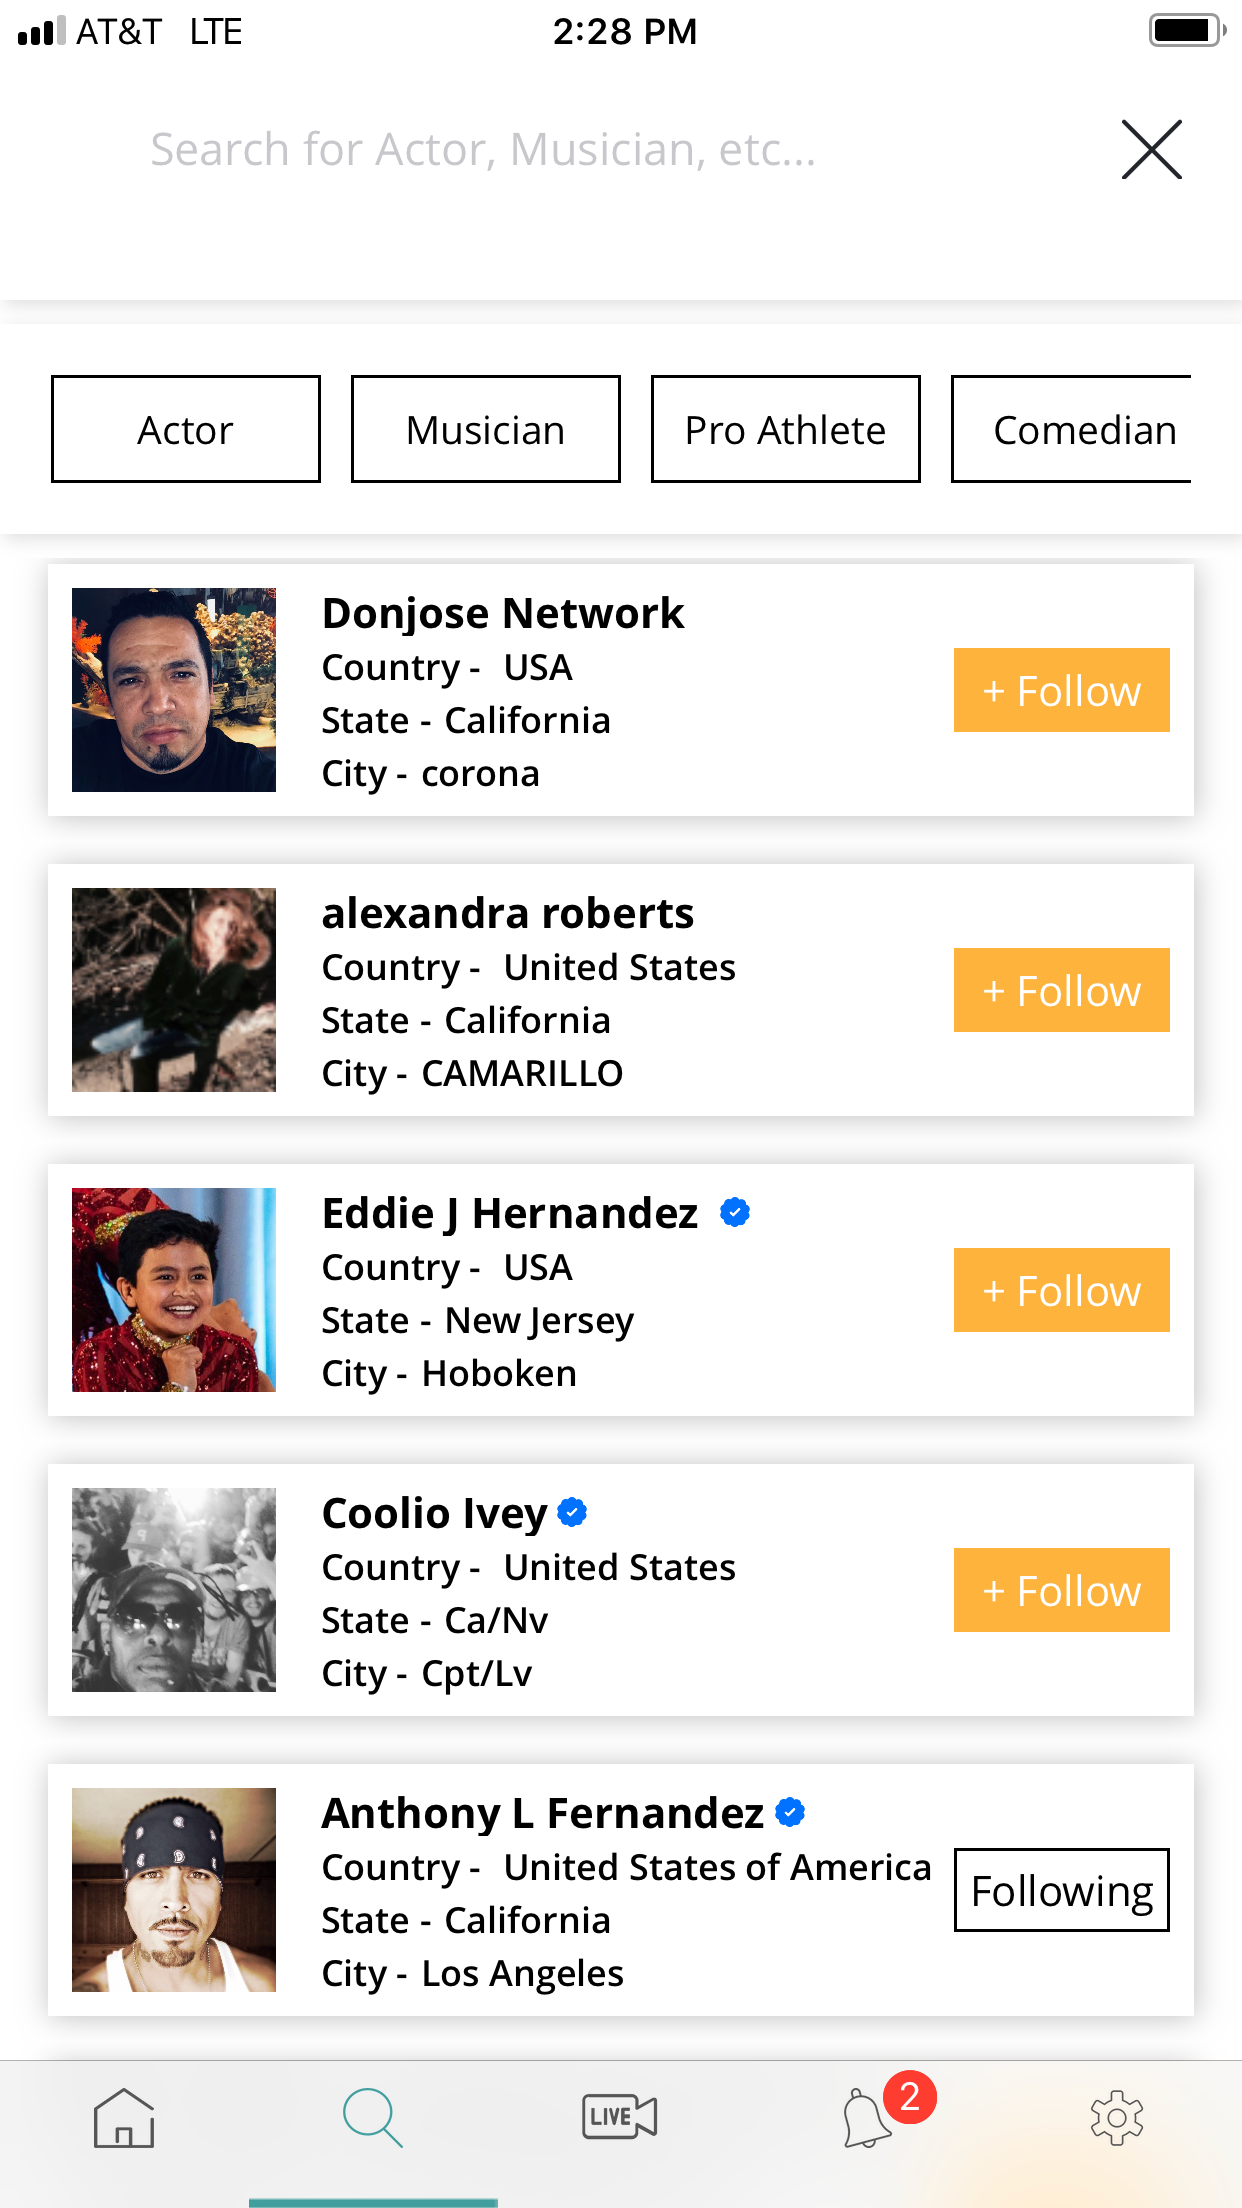Tap the Search magnifier icon
Viewport: 1242px width, 2208px height.
372,2118
